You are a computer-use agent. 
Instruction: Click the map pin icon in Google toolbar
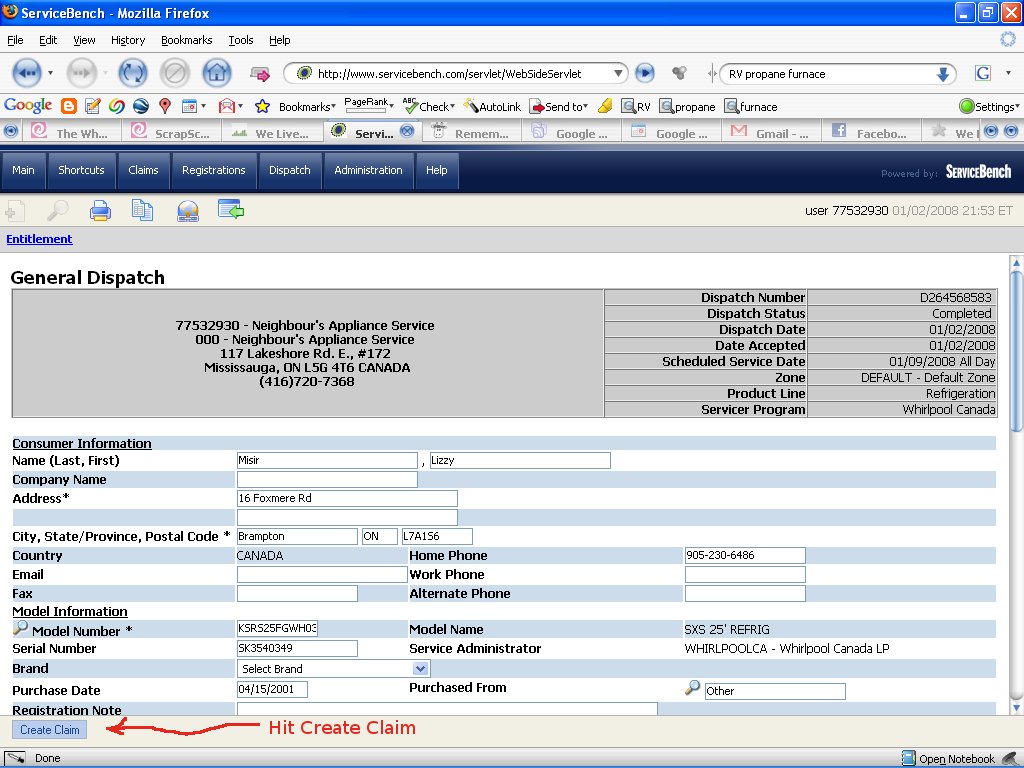tap(165, 106)
